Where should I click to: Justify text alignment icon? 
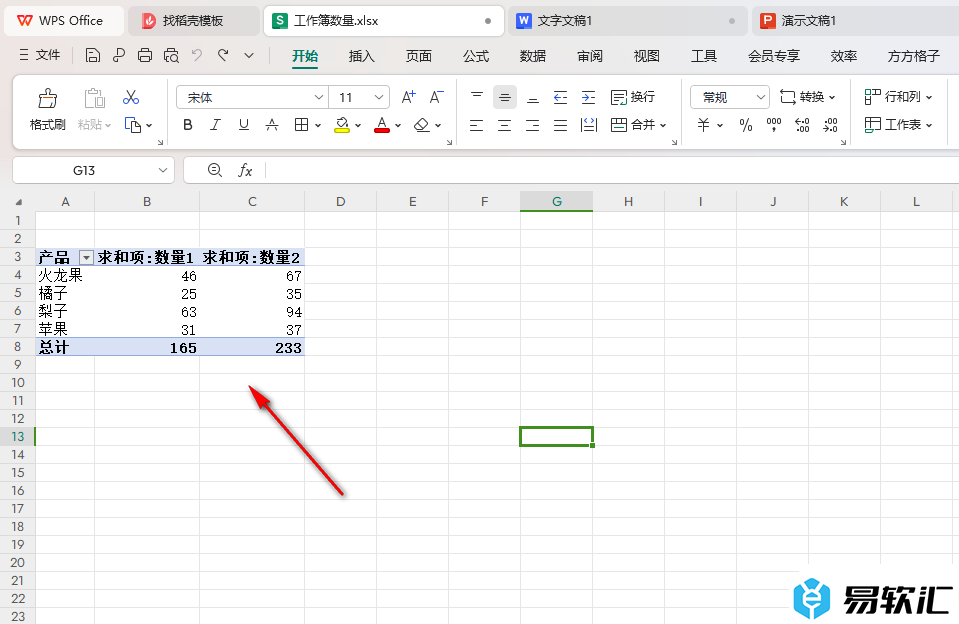[x=560, y=125]
